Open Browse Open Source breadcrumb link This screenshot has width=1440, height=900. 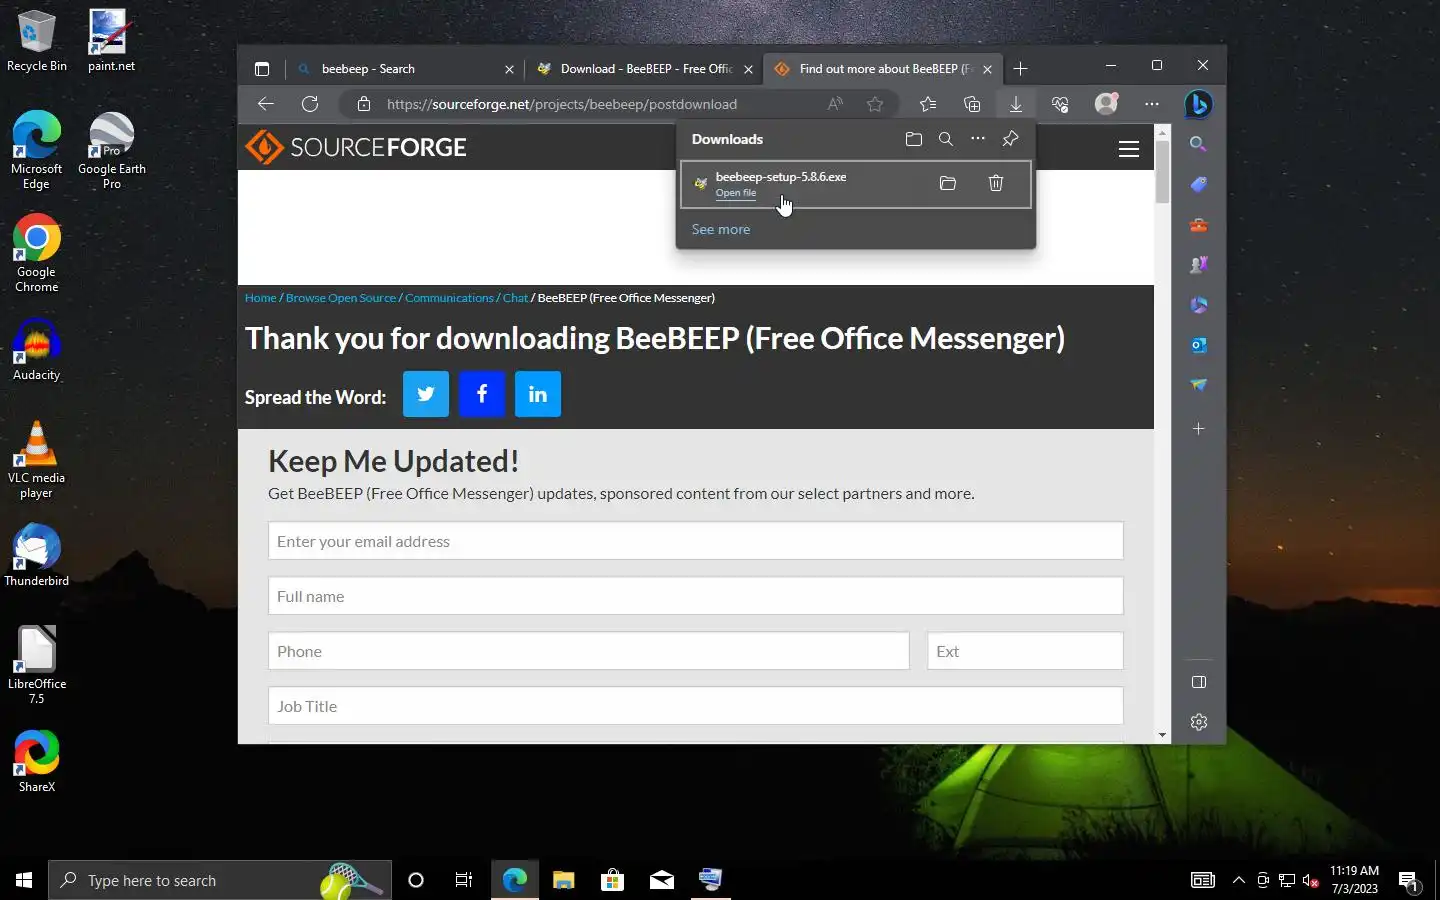[x=341, y=298]
